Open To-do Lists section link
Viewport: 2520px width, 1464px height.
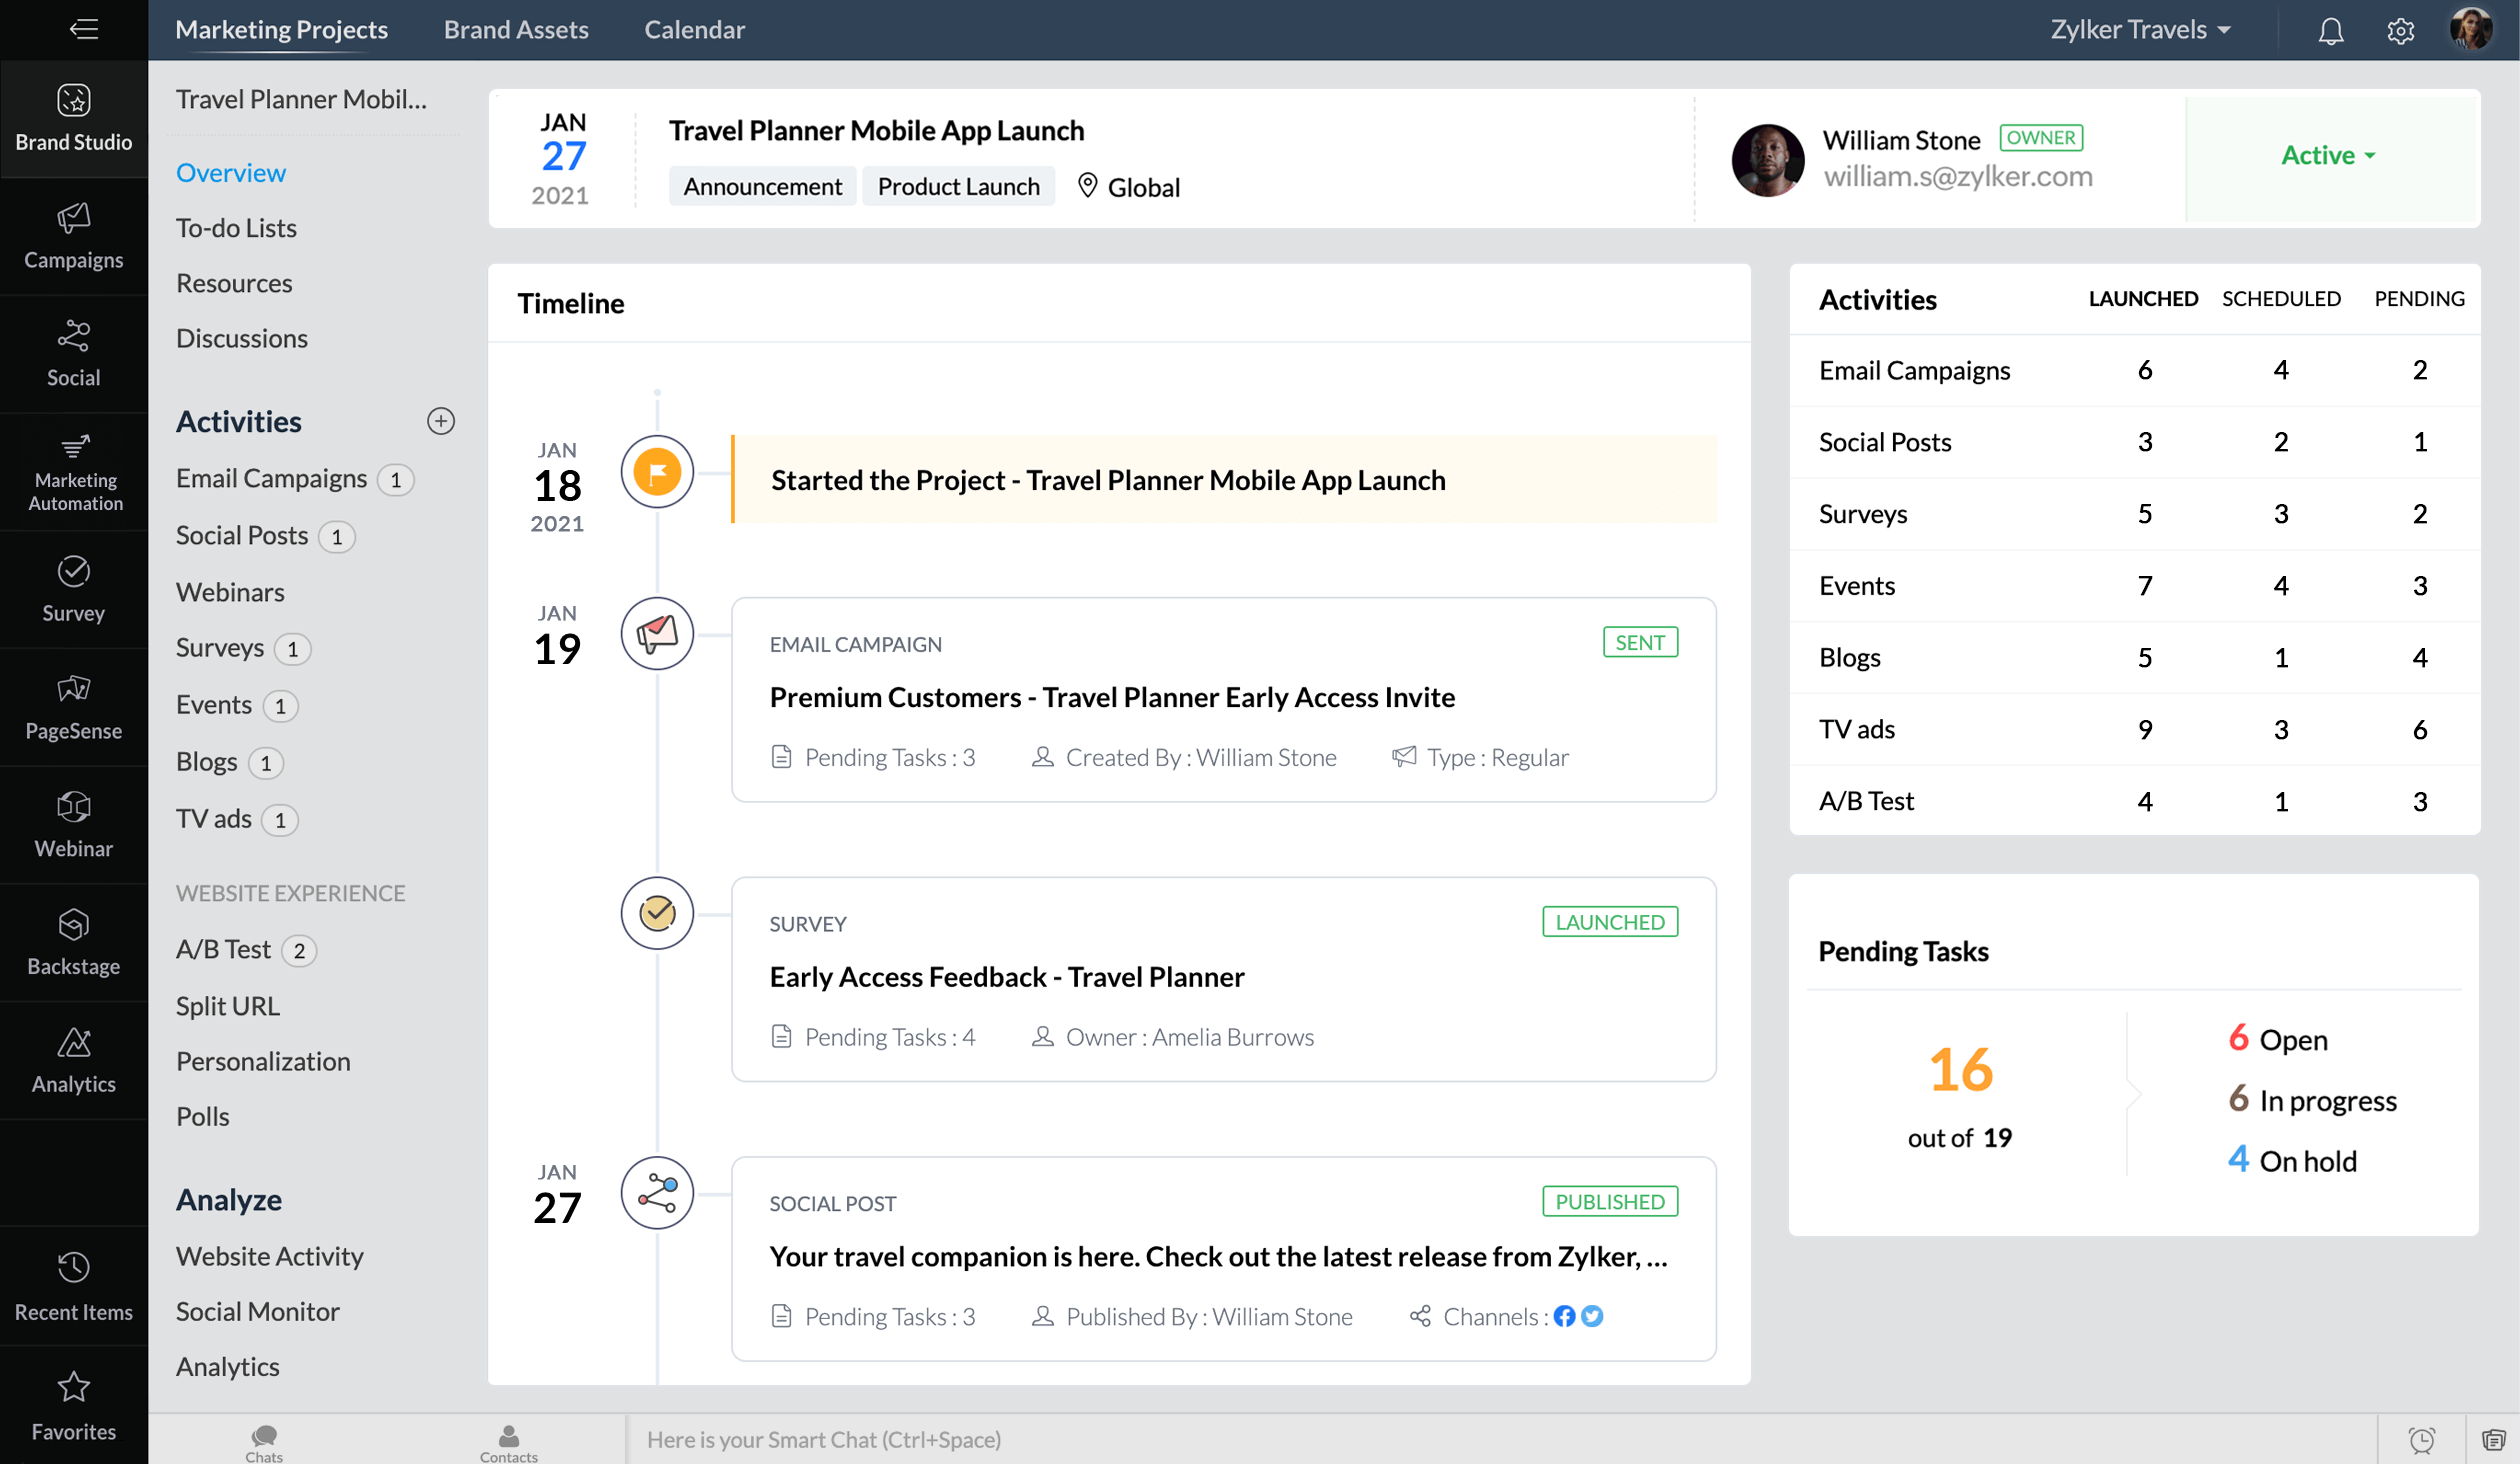click(x=235, y=227)
